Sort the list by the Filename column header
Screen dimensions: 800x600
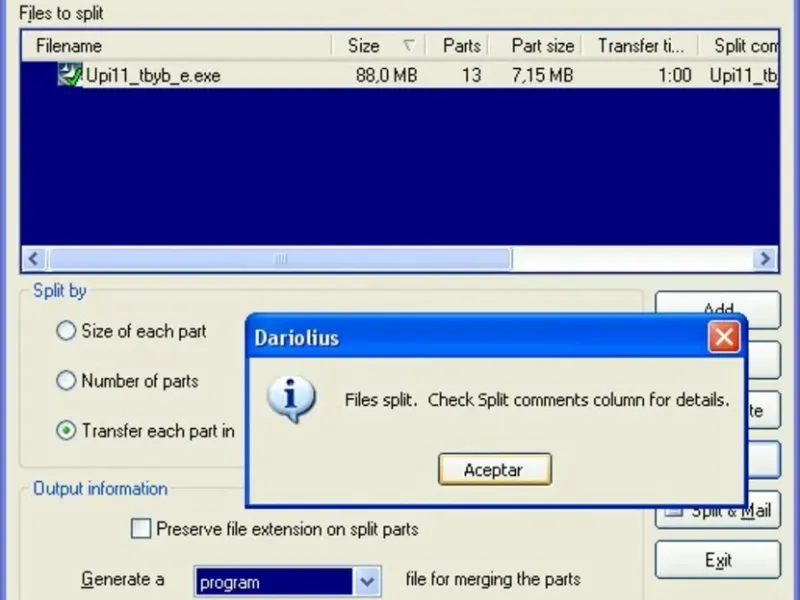(177, 46)
